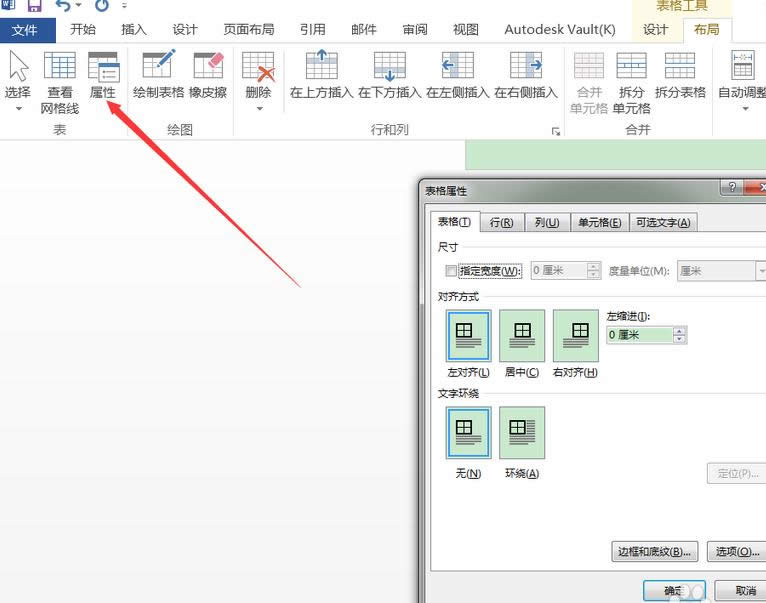The image size is (766, 603).
Task: Open Autodesk Vault(K) tab
Action: [560, 30]
